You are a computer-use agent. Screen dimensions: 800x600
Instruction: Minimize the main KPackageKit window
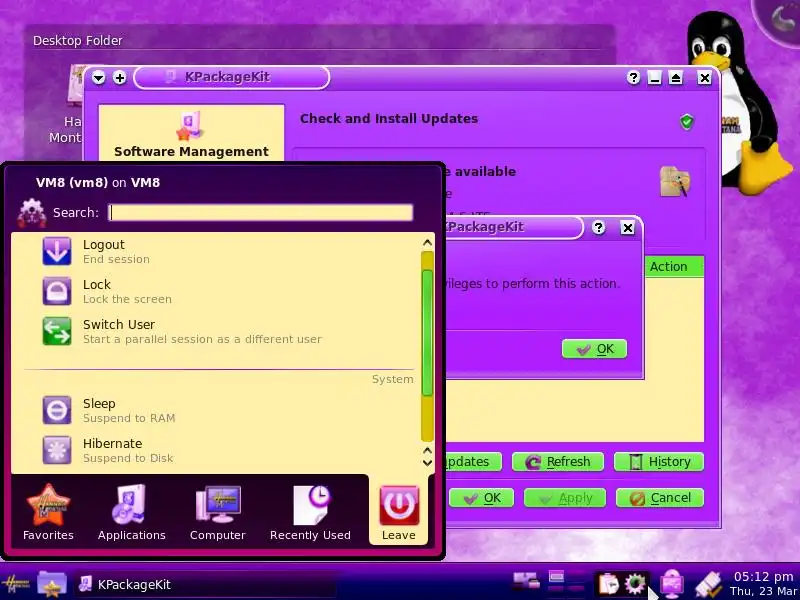click(x=654, y=78)
